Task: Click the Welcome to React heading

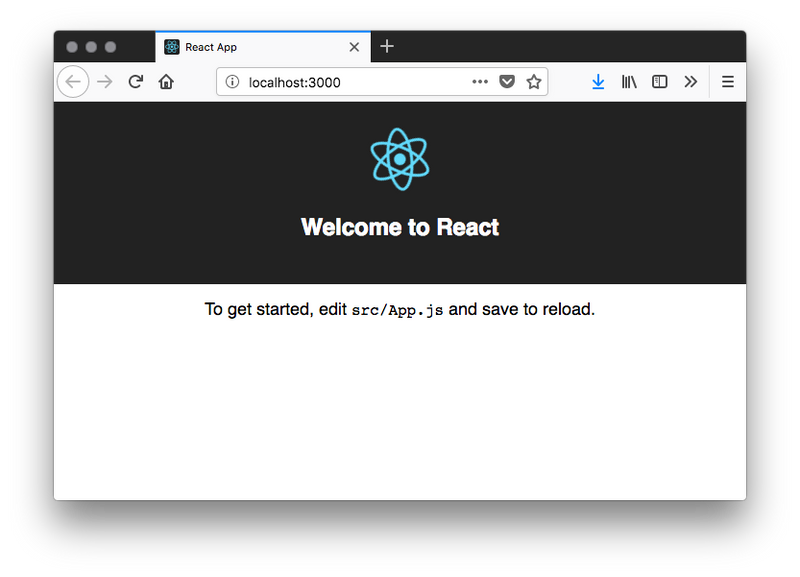Action: pos(399,227)
